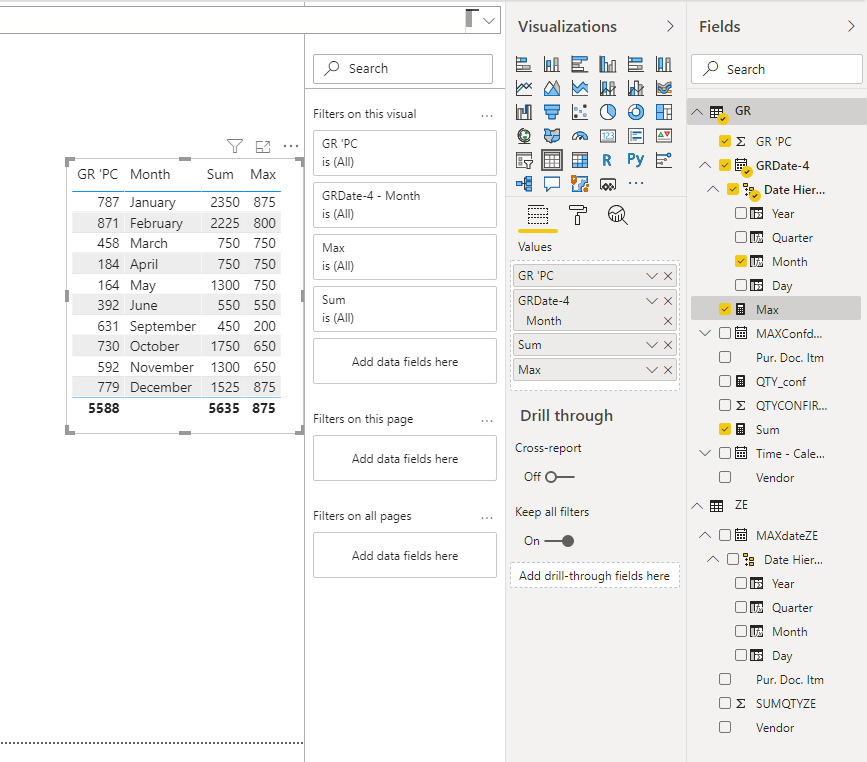867x762 pixels.
Task: Expand the Time - Cale... field node
Action: 705,453
